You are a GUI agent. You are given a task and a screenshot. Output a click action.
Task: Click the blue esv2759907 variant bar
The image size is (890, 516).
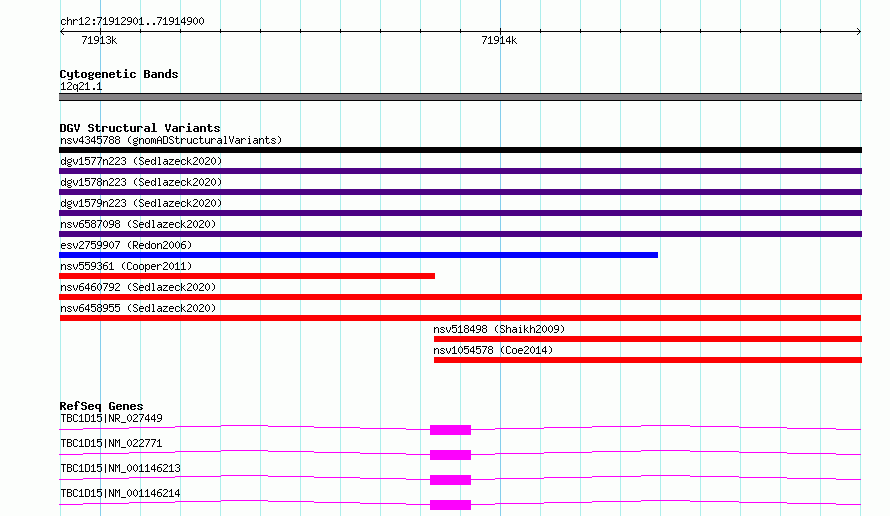point(358,255)
